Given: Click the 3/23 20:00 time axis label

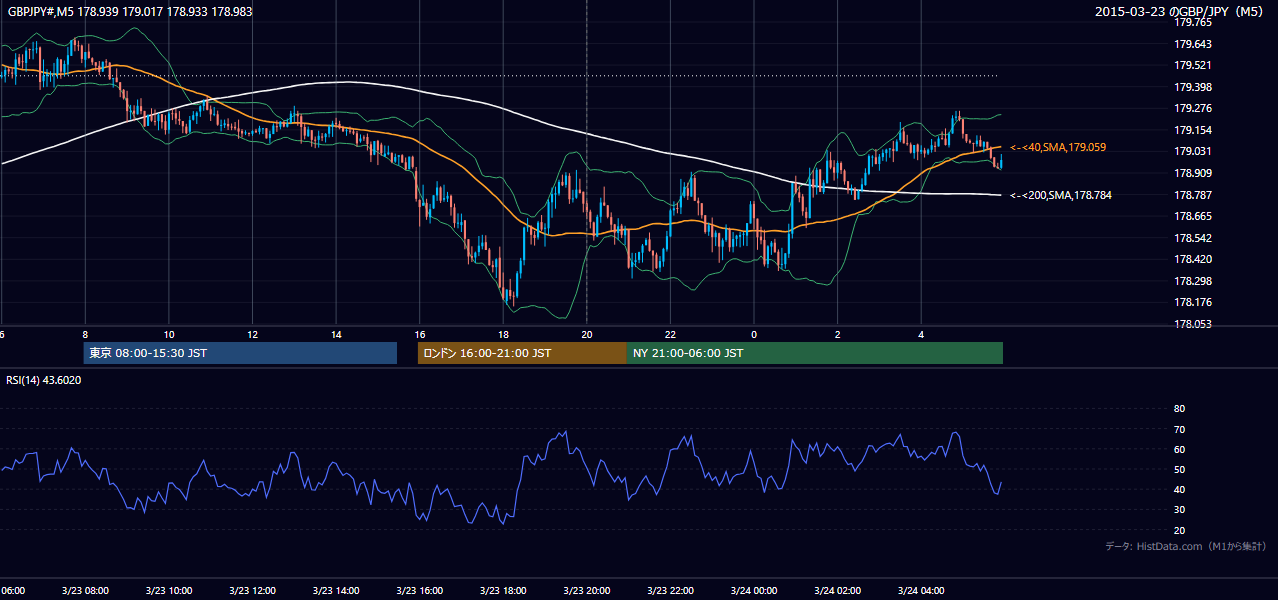Looking at the screenshot, I should (586, 591).
